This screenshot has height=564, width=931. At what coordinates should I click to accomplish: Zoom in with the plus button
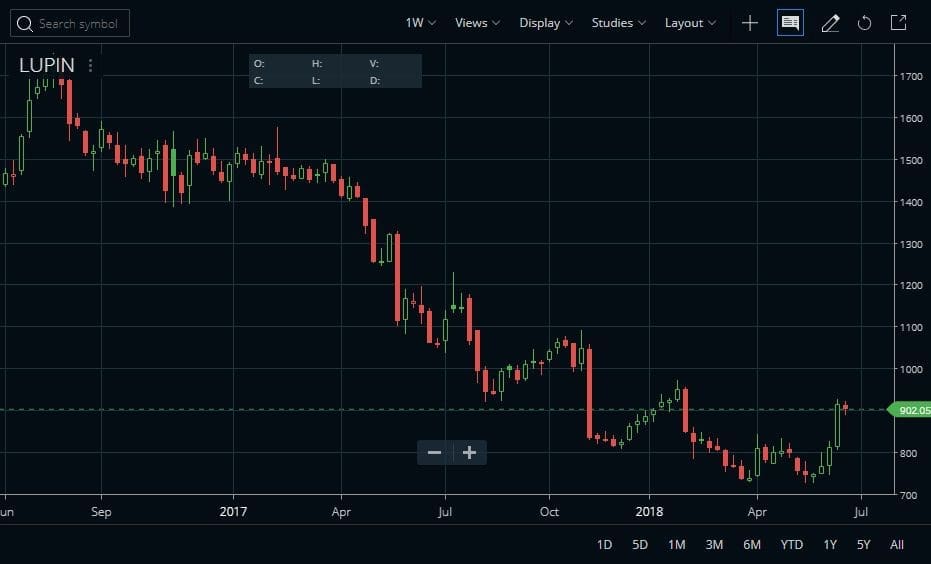coord(470,453)
